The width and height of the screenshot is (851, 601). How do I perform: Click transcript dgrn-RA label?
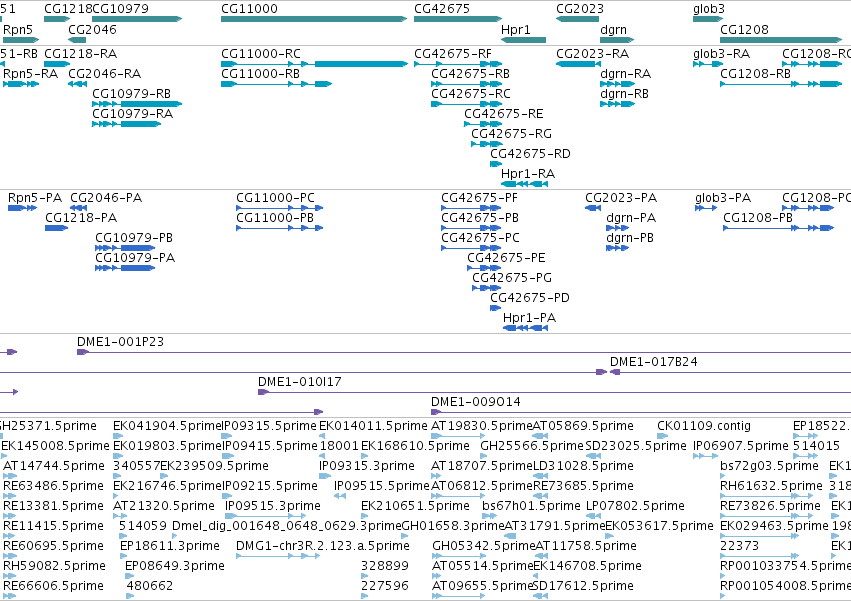625,73
